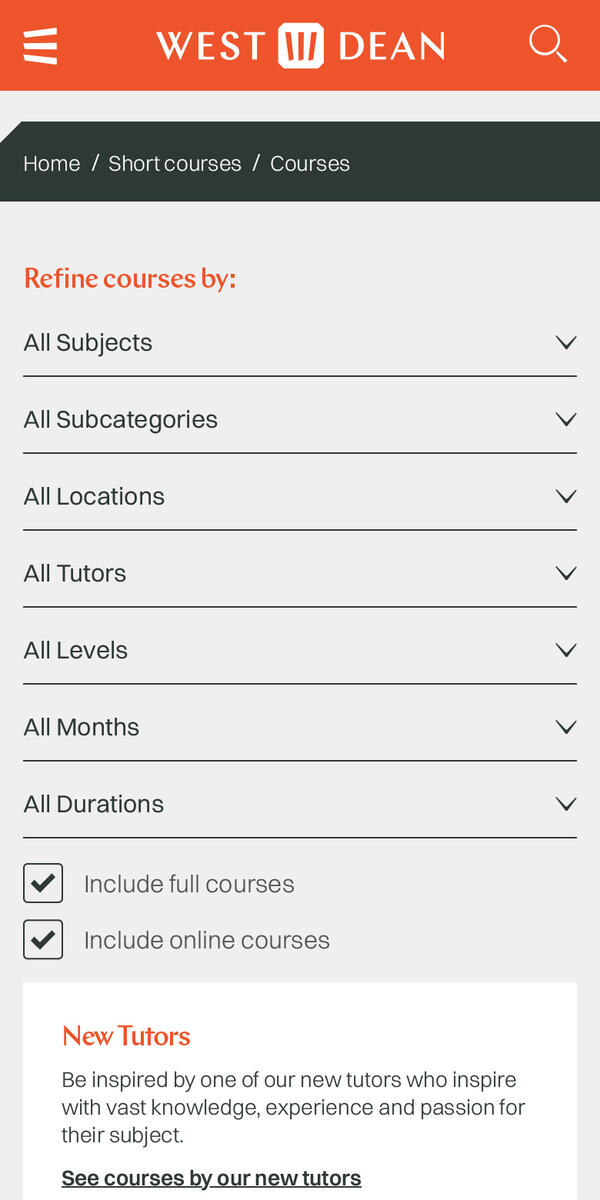Toggle Include online courses checkbox
Viewport: 600px width, 1200px height.
43,940
